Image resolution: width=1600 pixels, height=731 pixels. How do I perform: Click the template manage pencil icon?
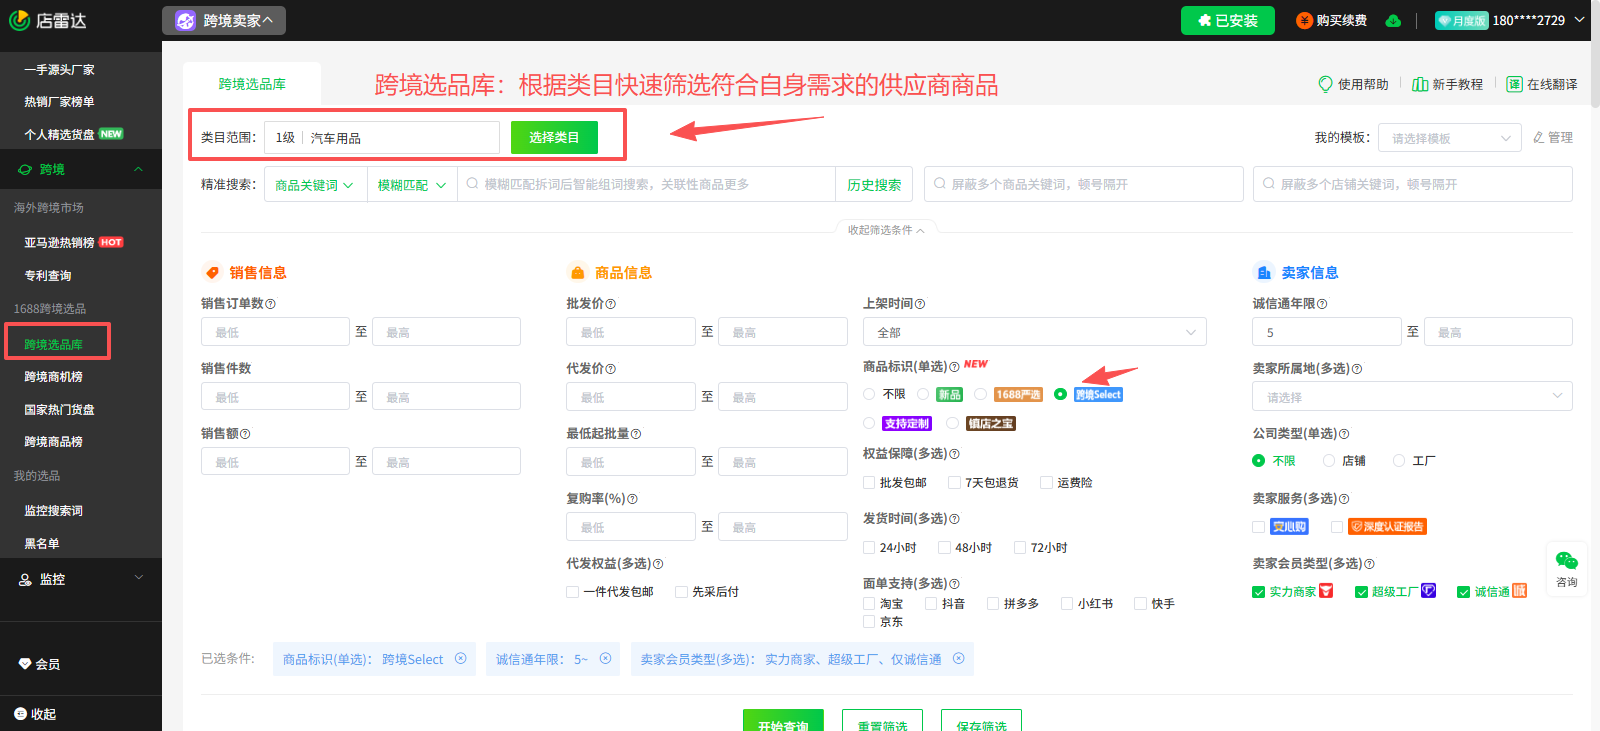click(1539, 137)
